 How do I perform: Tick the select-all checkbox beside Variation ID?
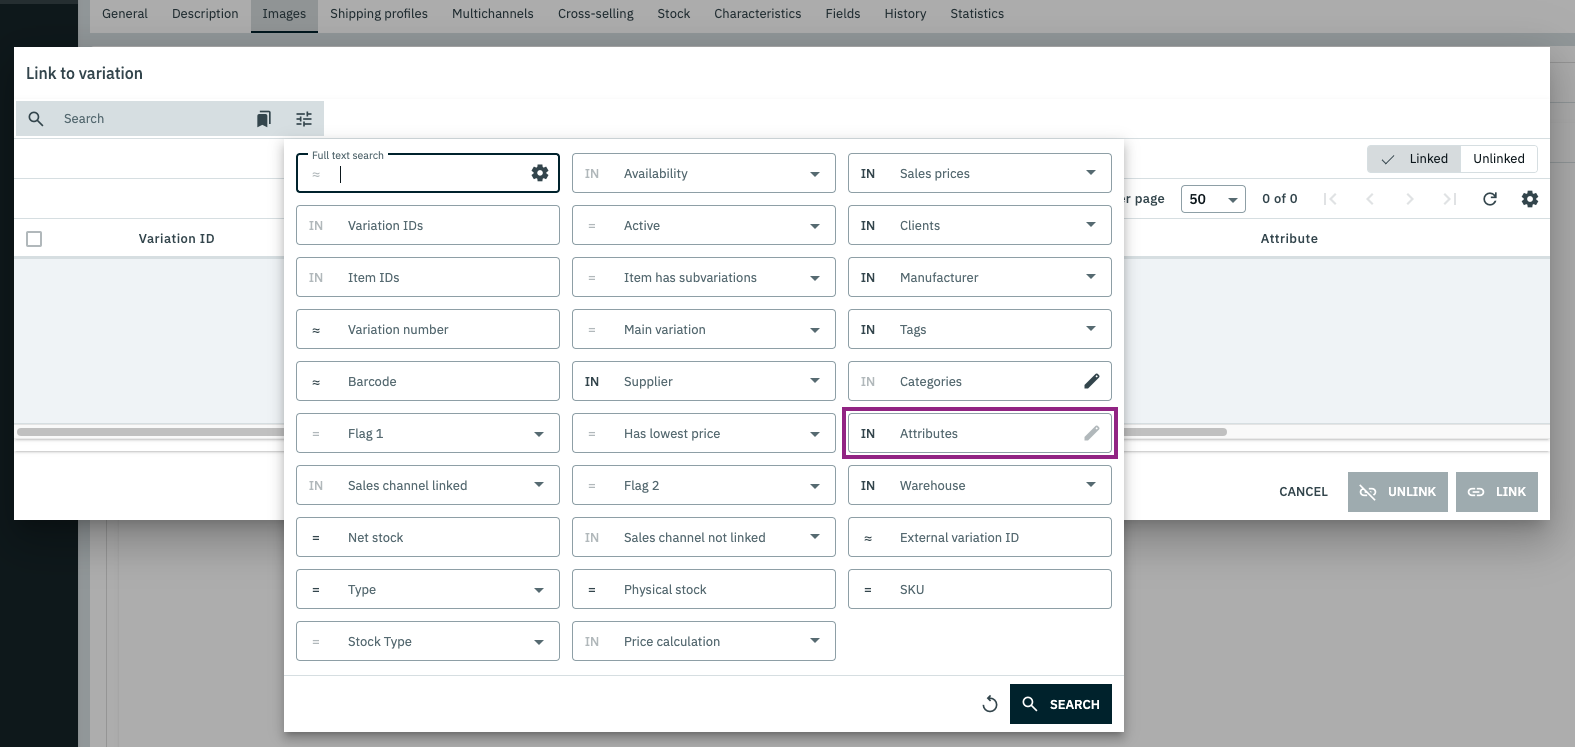pyautogui.click(x=34, y=239)
